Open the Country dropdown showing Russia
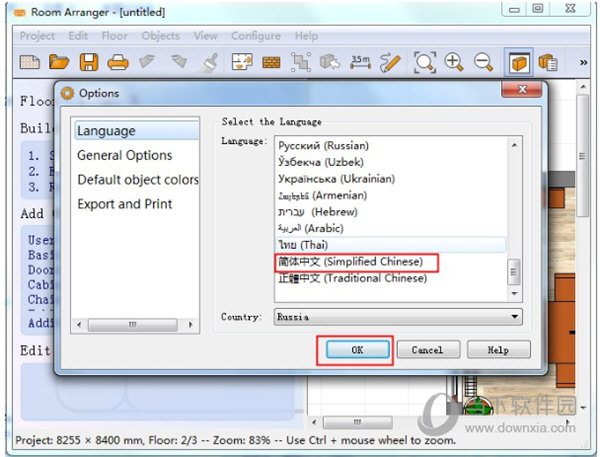 pos(398,317)
